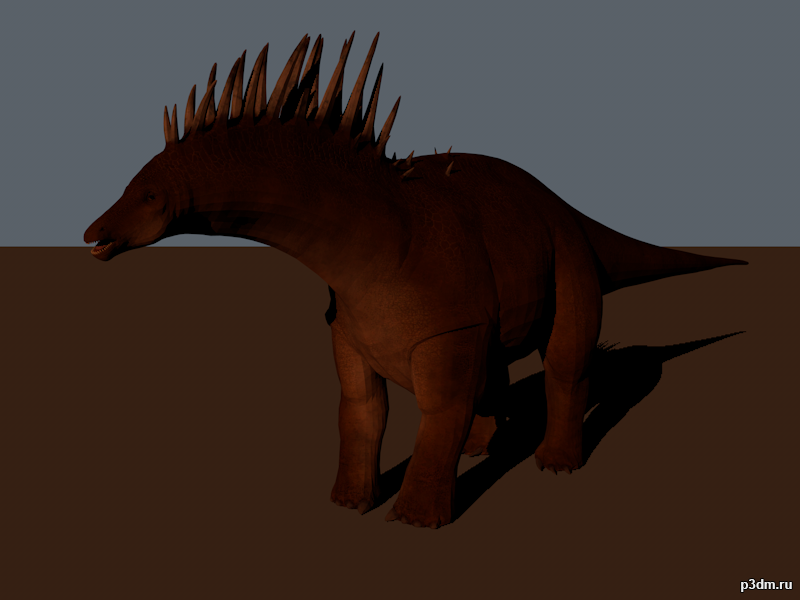This screenshot has height=600, width=800.
Task: Click the p3dm.ru watermark link
Action: (765, 583)
